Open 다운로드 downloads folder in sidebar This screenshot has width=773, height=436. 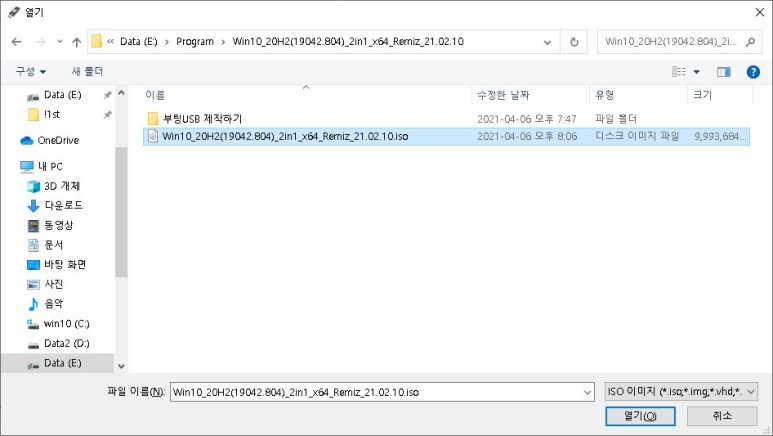click(x=64, y=205)
